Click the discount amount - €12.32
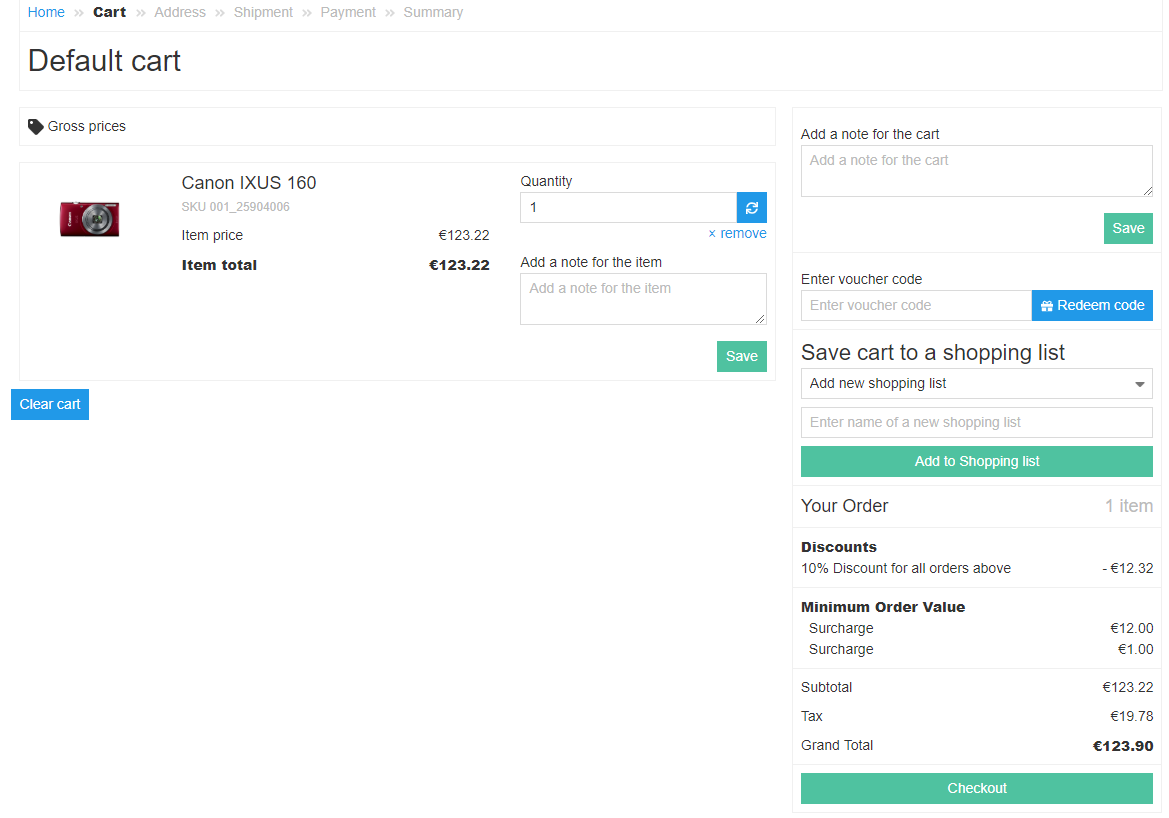Viewport: 1169px width, 818px height. 1128,568
